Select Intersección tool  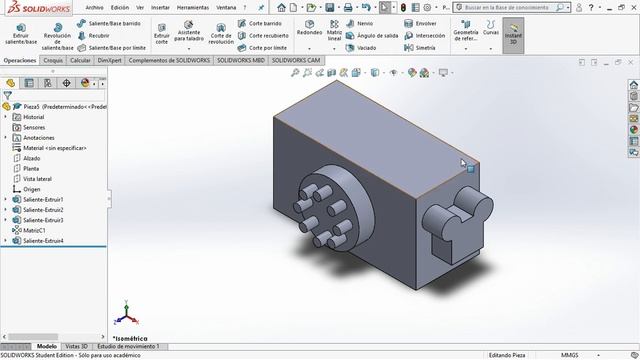point(424,36)
